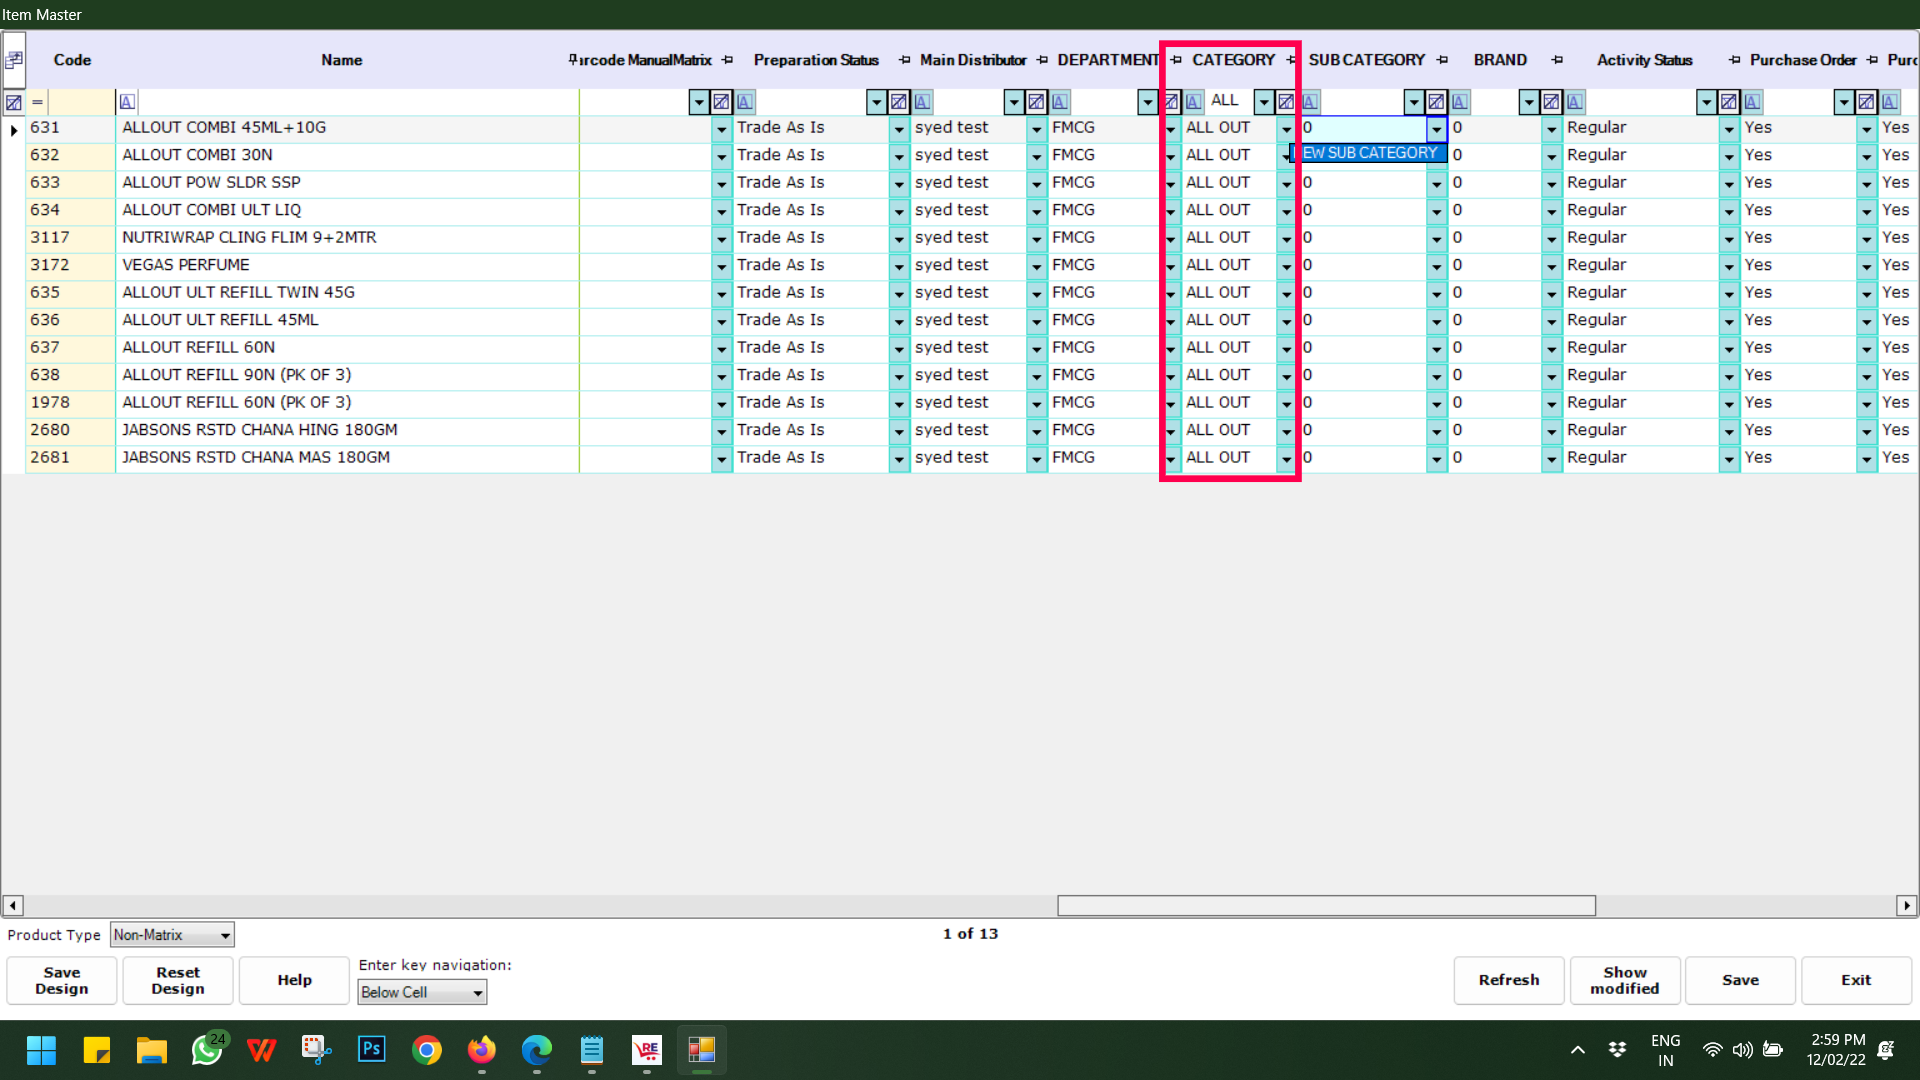Select NEW SUB CATEGORY list option
This screenshot has height=1080, width=1920.
(1369, 153)
